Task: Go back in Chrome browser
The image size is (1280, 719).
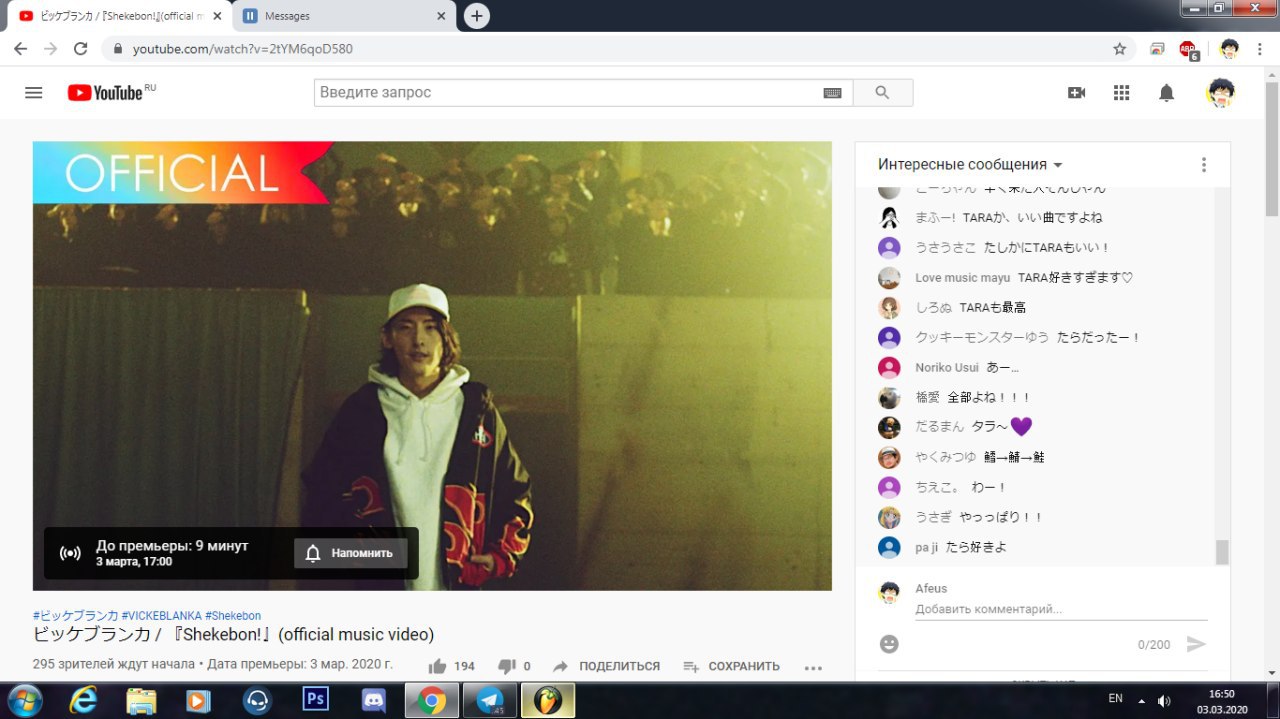Action: (20, 49)
